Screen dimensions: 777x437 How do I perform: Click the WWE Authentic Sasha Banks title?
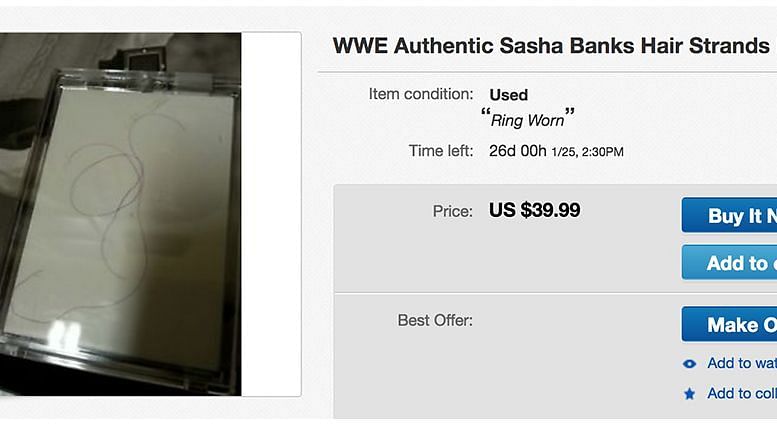tap(551, 46)
